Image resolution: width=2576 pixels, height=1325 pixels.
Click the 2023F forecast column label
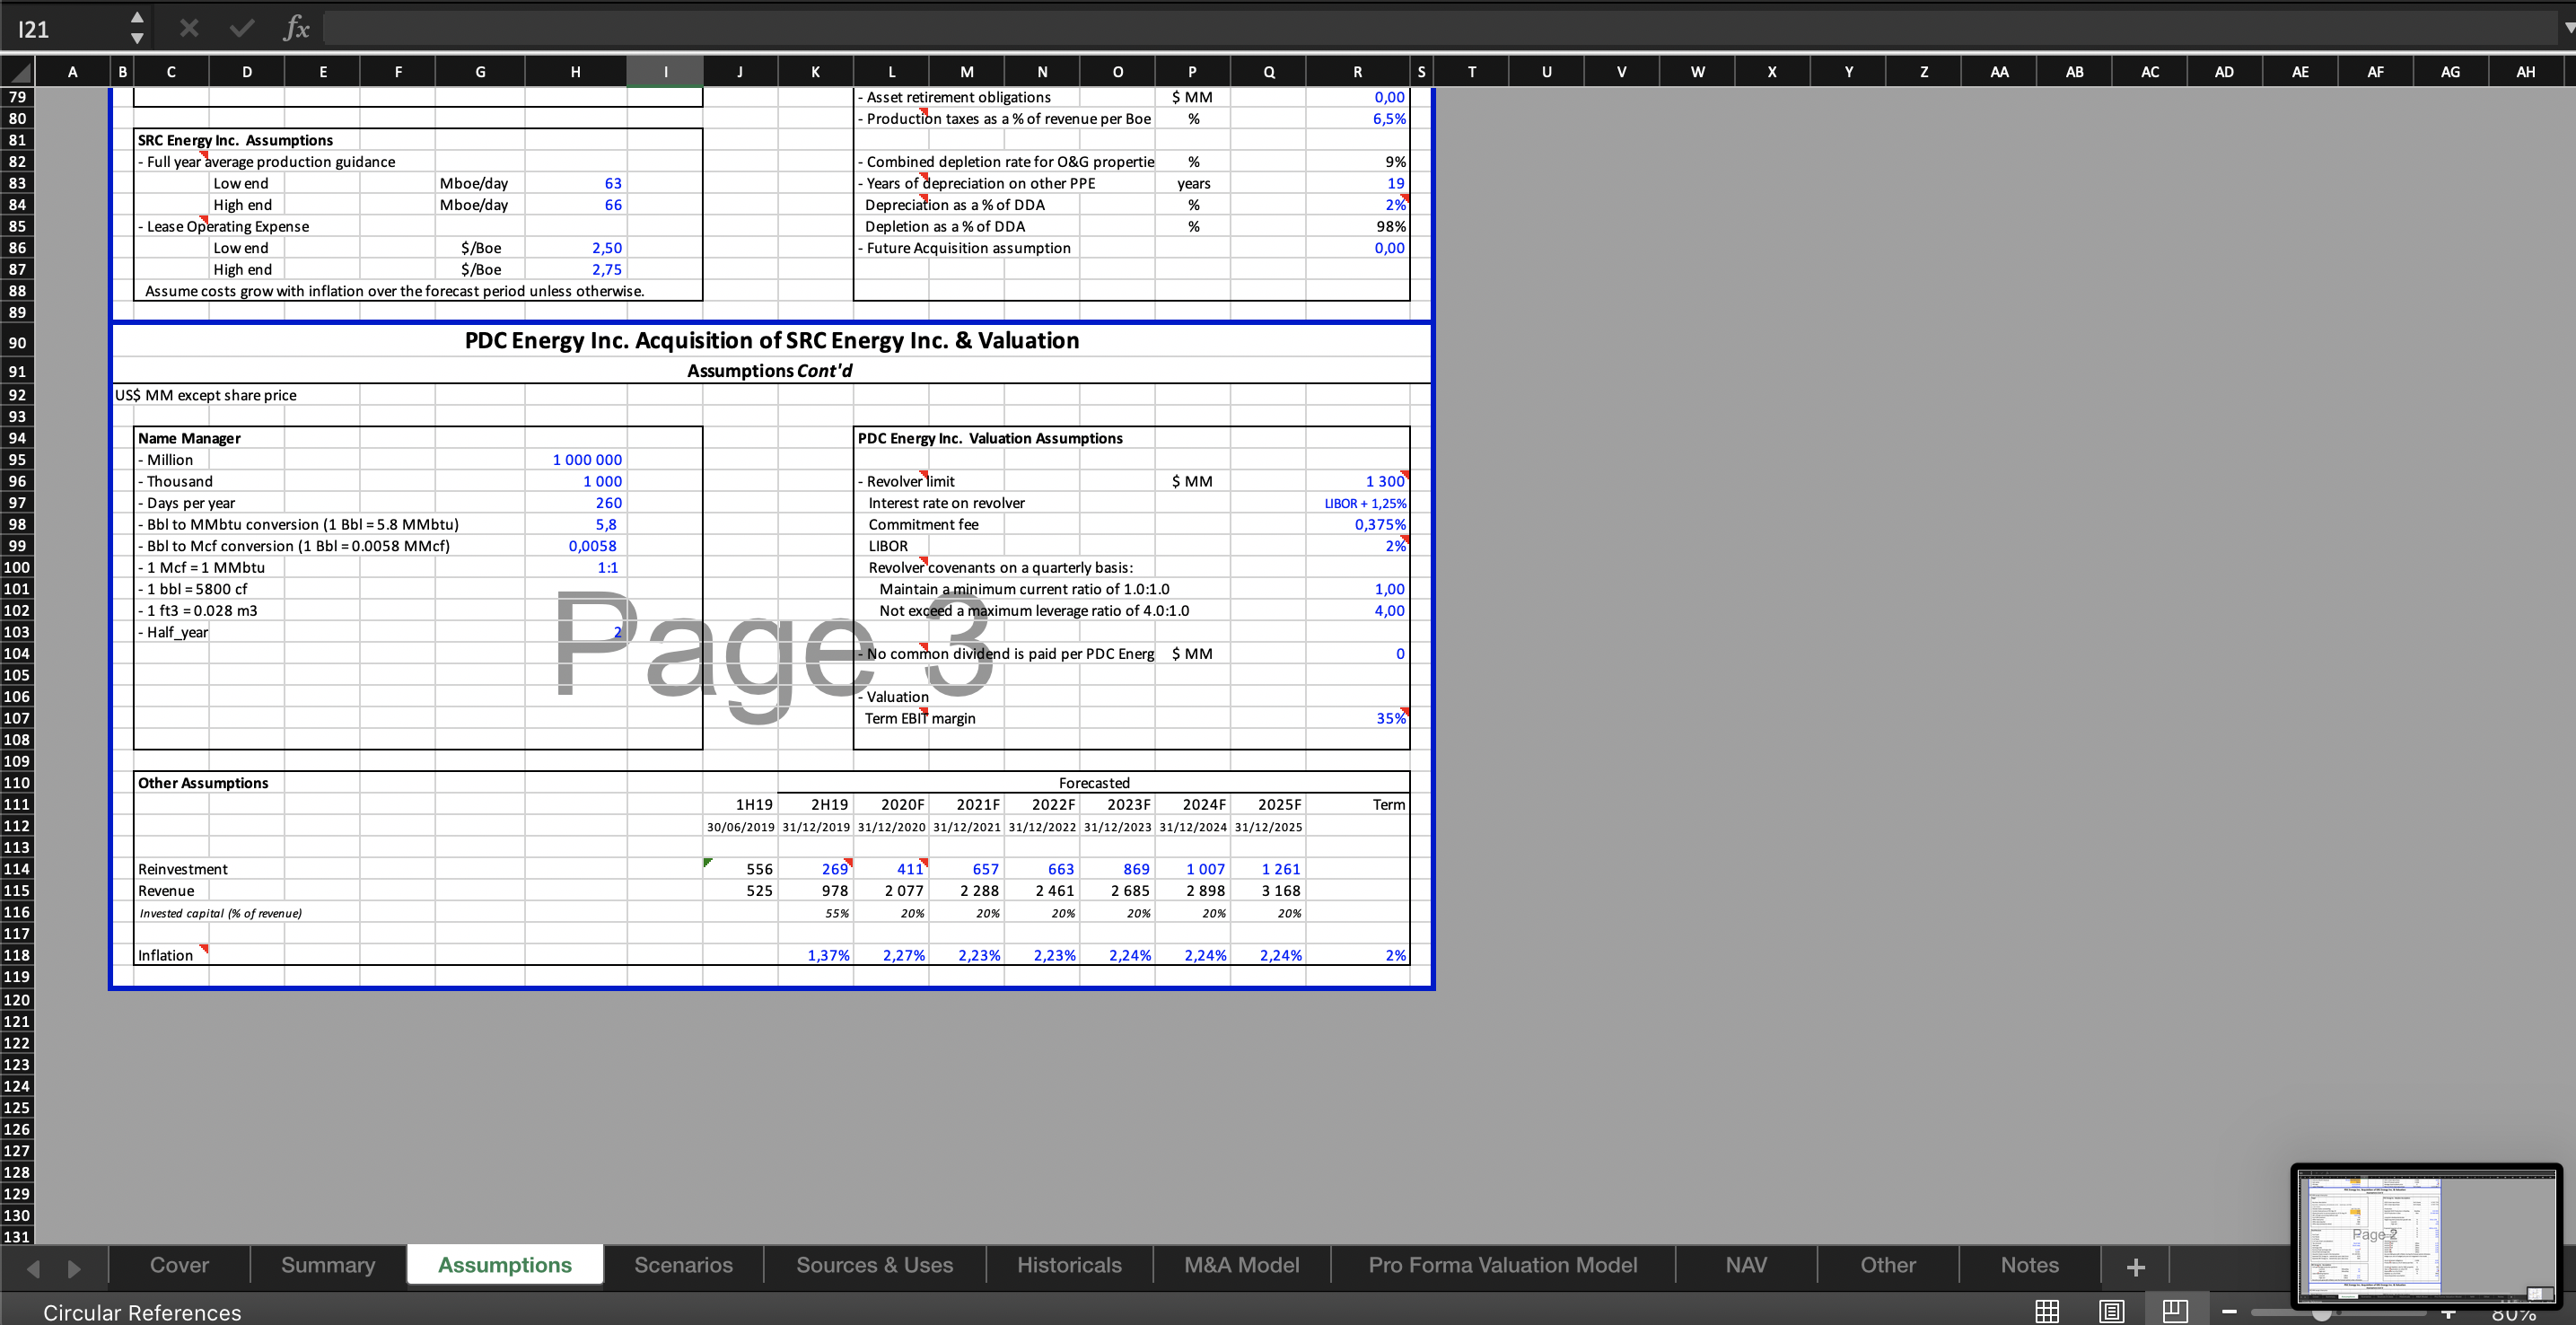click(1117, 804)
